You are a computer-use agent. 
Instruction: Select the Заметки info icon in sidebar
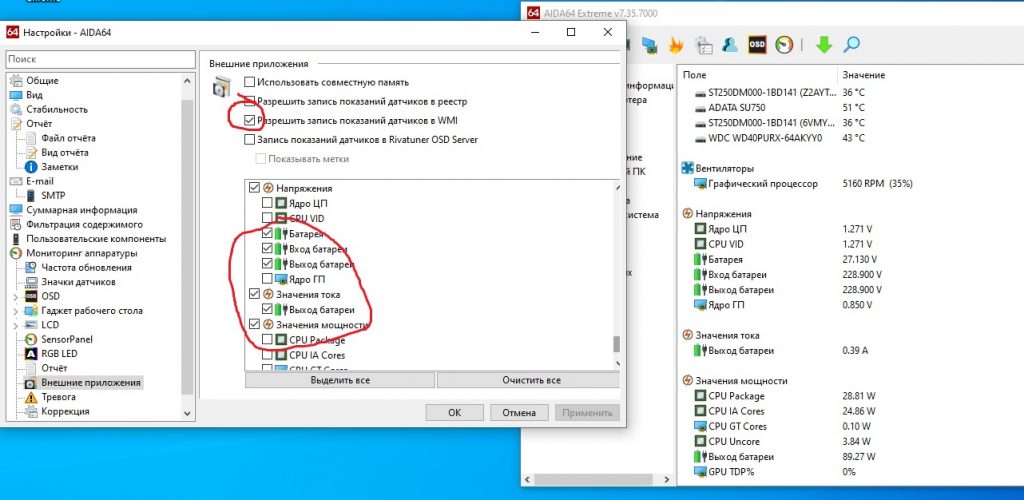[31, 167]
